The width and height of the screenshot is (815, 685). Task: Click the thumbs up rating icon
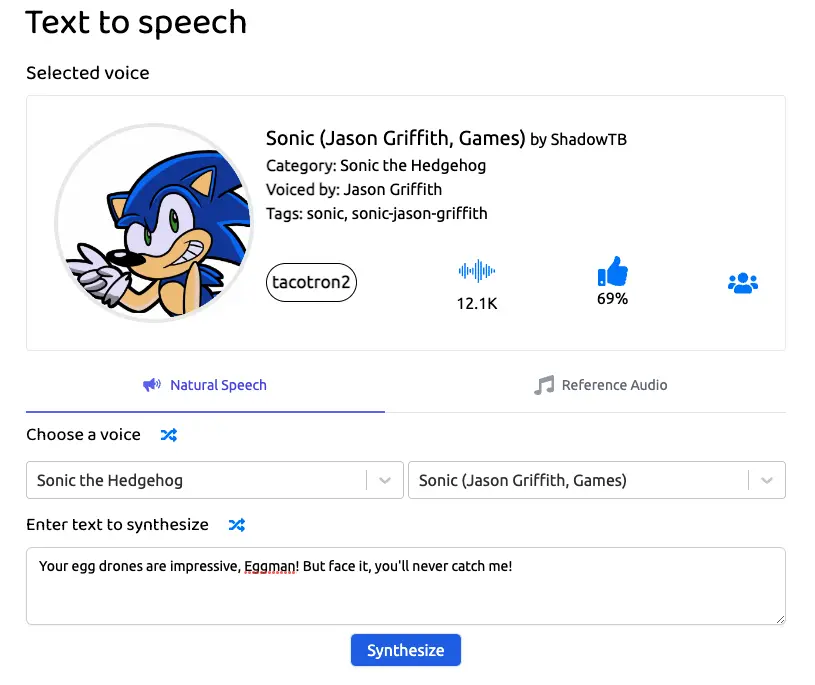(x=612, y=271)
